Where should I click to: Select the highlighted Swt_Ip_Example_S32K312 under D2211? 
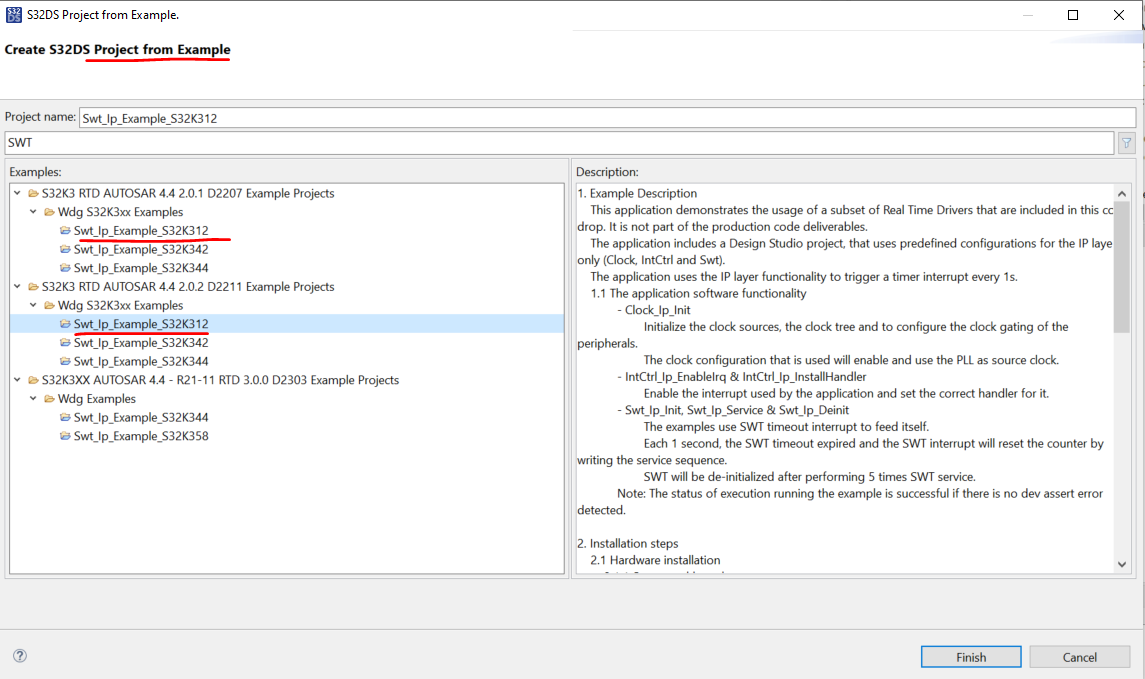(x=141, y=324)
